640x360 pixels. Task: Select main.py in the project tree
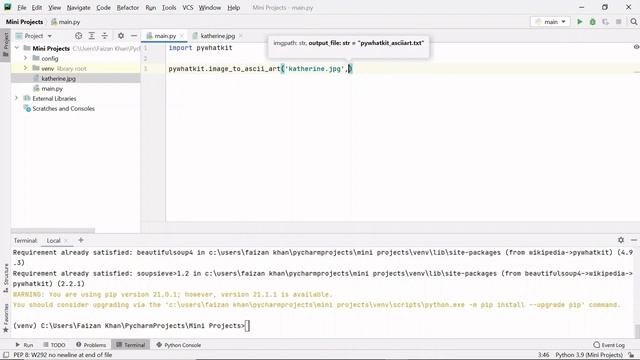52,89
